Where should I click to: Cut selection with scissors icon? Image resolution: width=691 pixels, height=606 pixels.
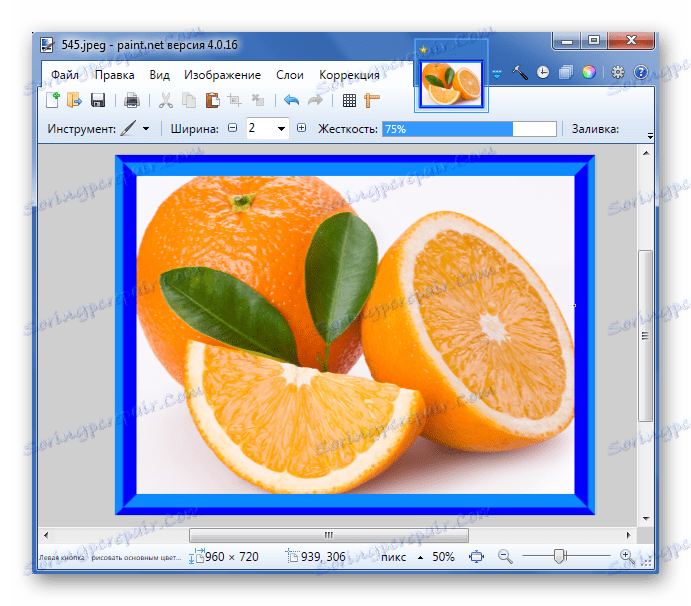click(x=165, y=100)
